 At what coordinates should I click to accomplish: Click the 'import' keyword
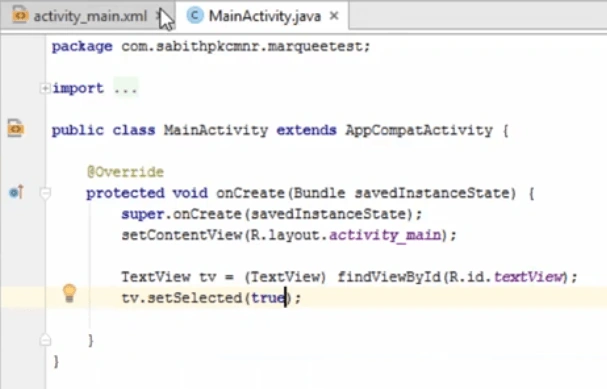78,89
